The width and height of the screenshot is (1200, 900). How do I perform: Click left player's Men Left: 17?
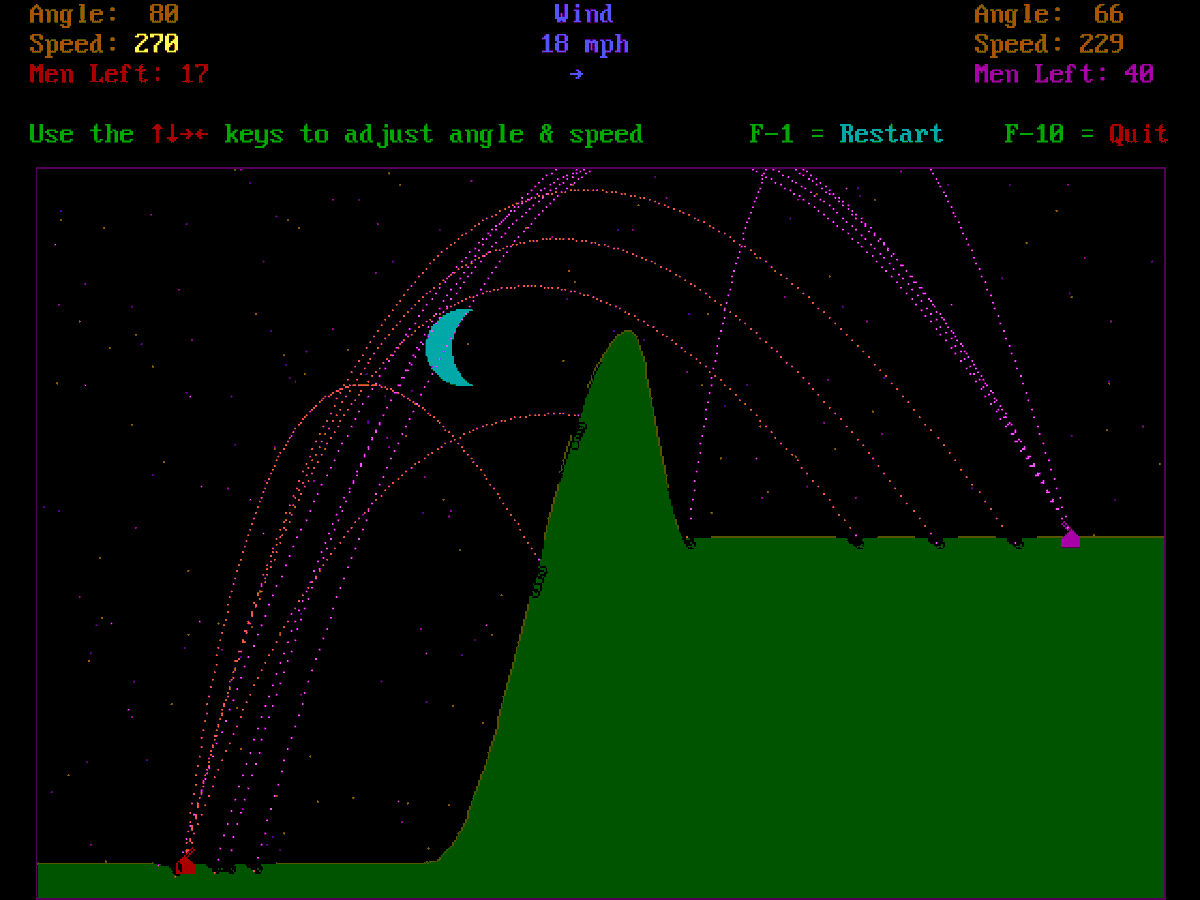119,74
